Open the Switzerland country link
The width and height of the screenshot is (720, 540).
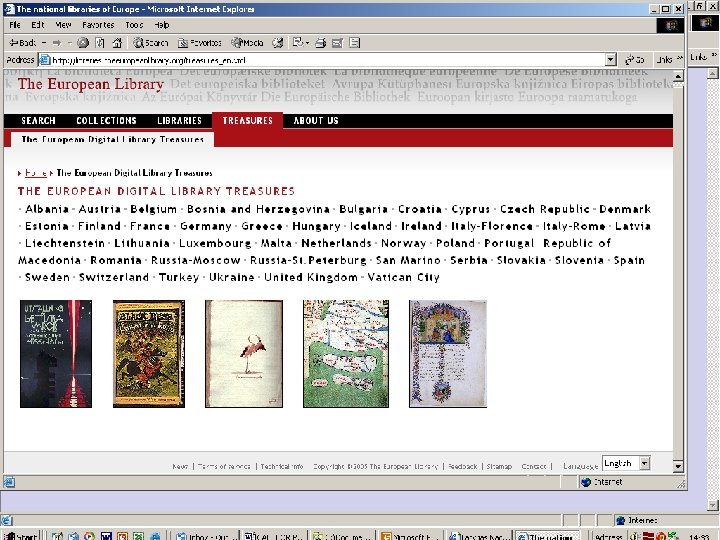114,277
